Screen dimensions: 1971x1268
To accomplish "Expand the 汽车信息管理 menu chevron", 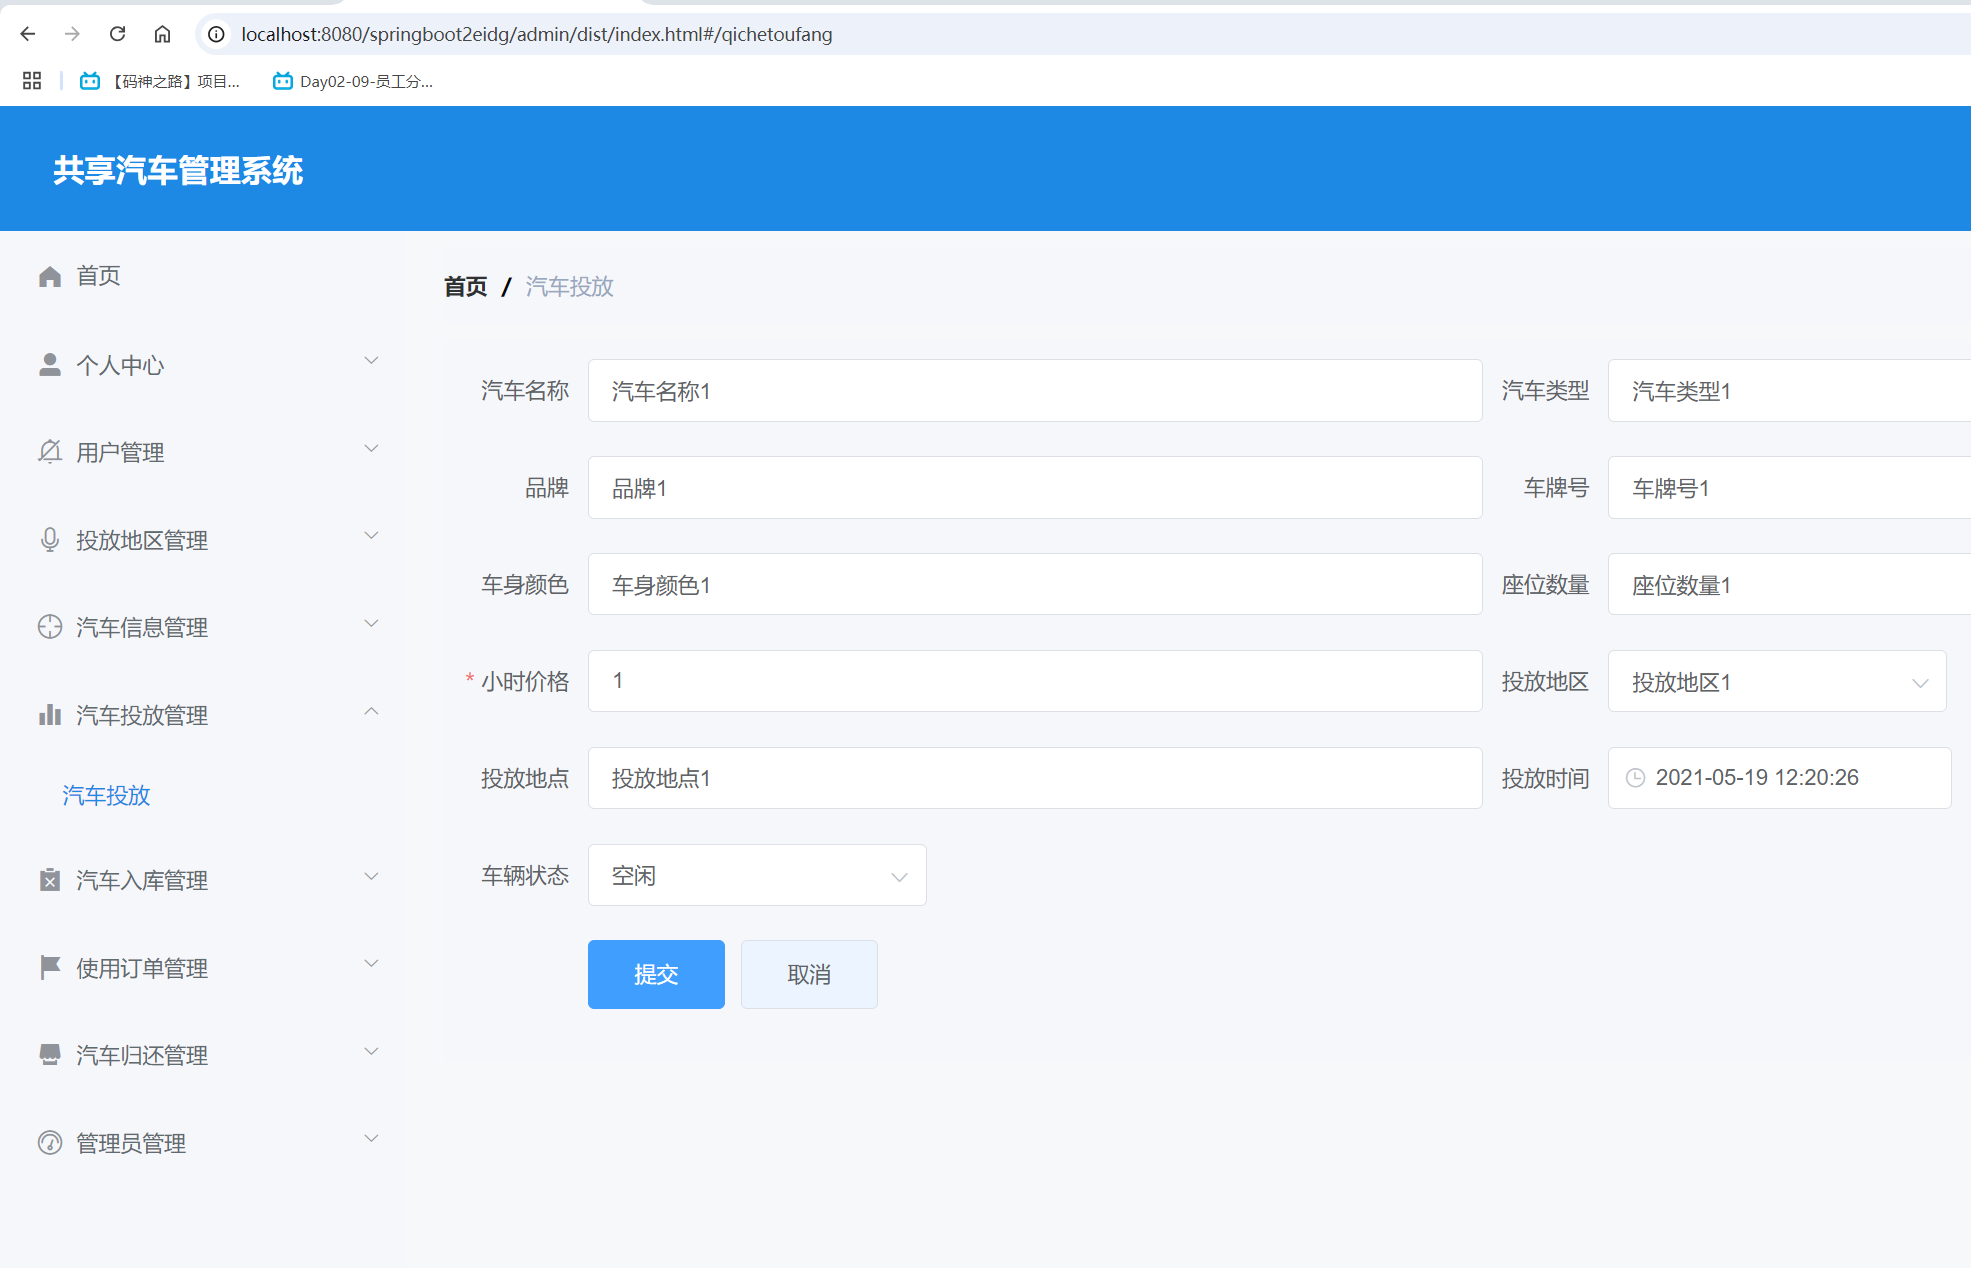I will click(371, 624).
